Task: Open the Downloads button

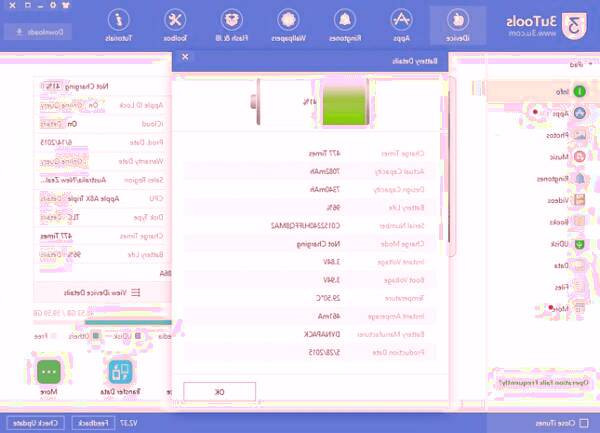Action: click(x=38, y=32)
